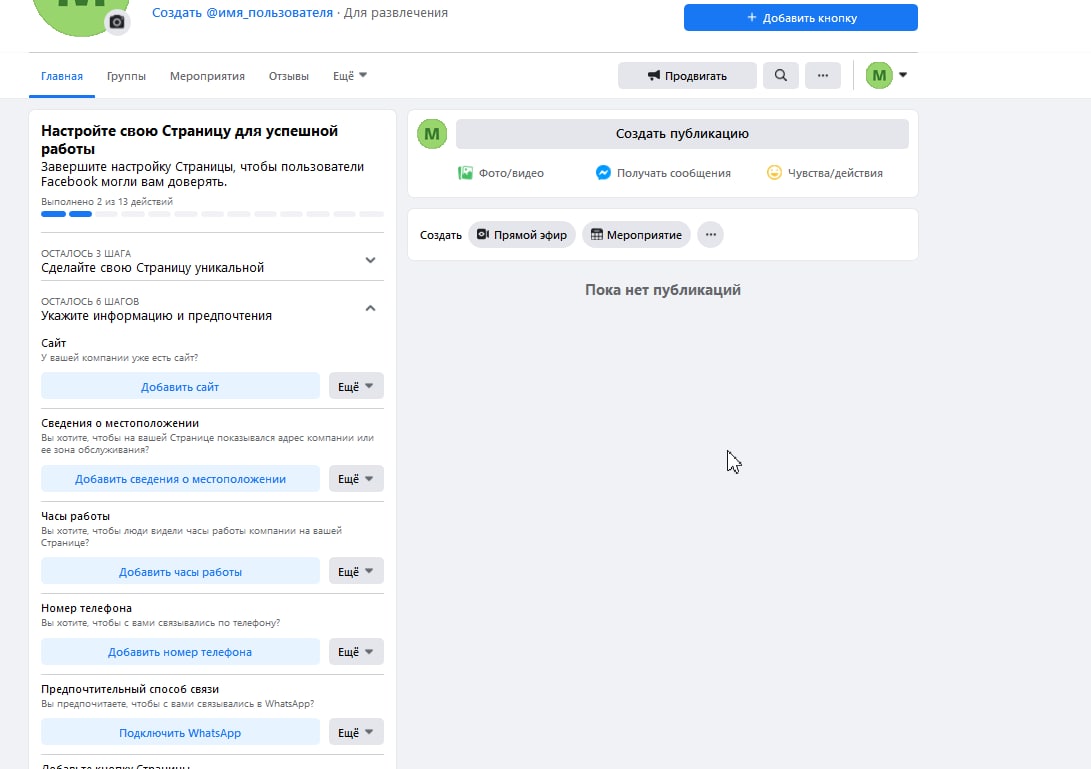Click the Продвигать megaphone button
This screenshot has width=1091, height=769.
tap(687, 75)
